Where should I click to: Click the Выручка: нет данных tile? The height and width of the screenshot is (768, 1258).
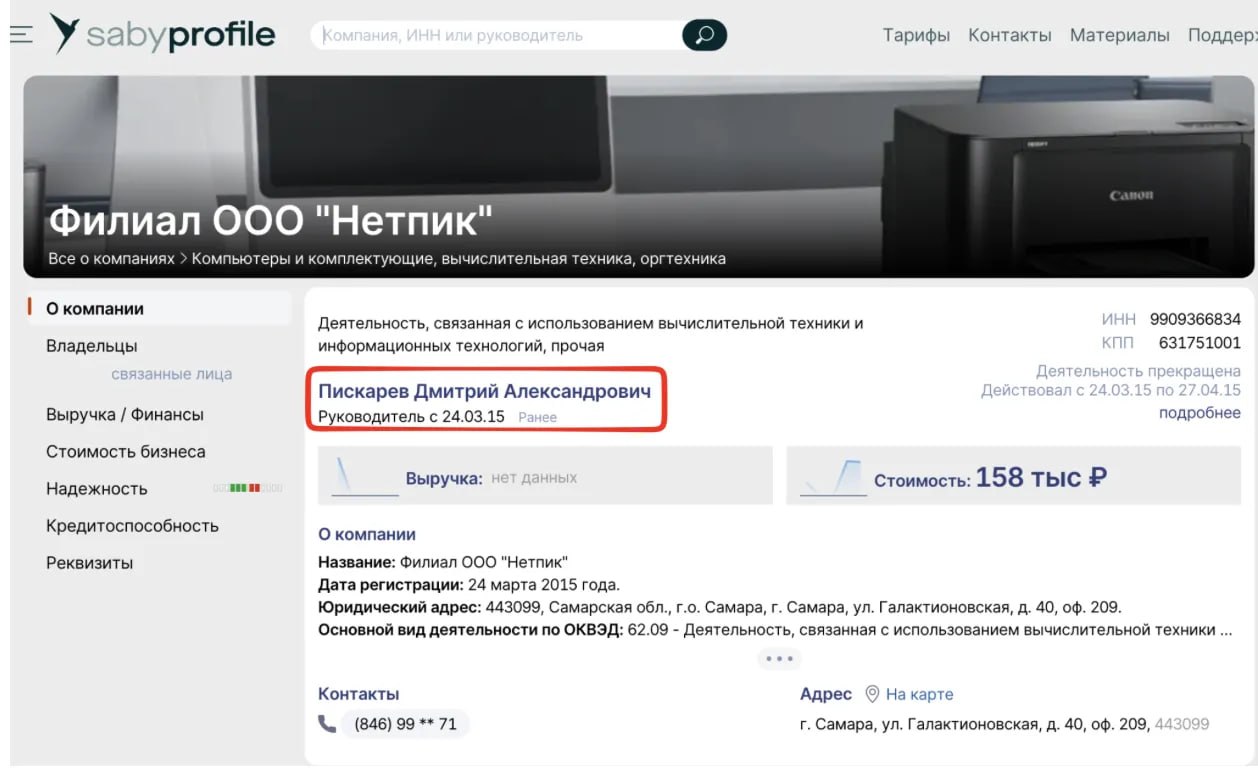[x=545, y=475]
